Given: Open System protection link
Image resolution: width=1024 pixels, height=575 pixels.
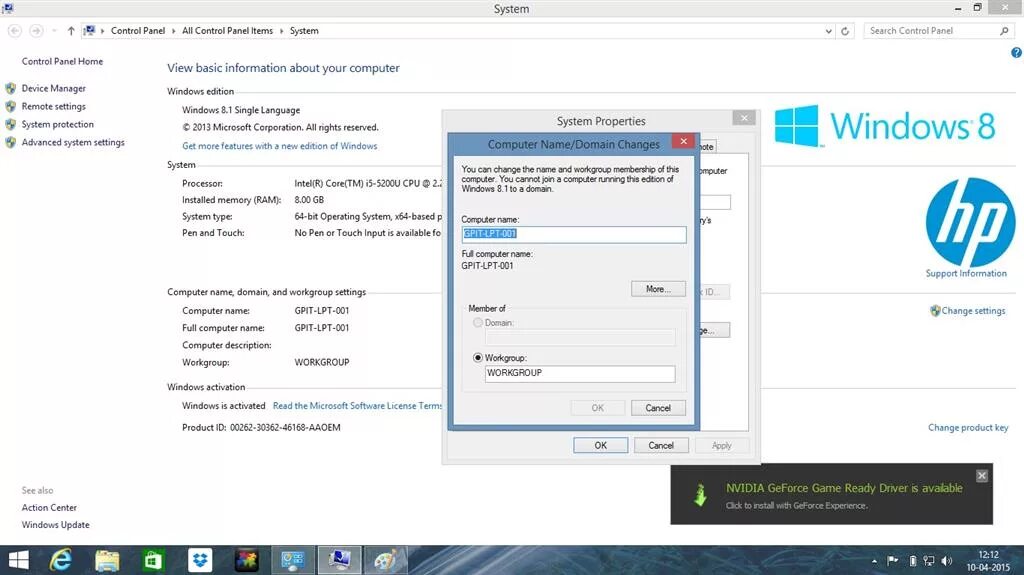Looking at the screenshot, I should [57, 124].
